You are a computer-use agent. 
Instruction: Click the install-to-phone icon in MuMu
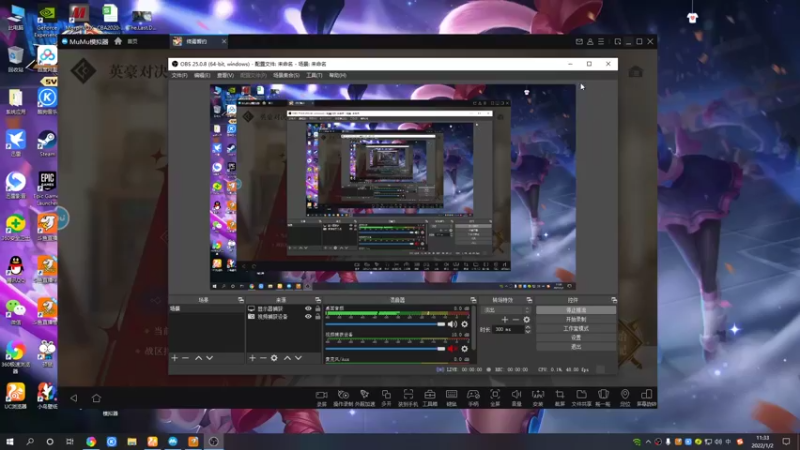(408, 395)
